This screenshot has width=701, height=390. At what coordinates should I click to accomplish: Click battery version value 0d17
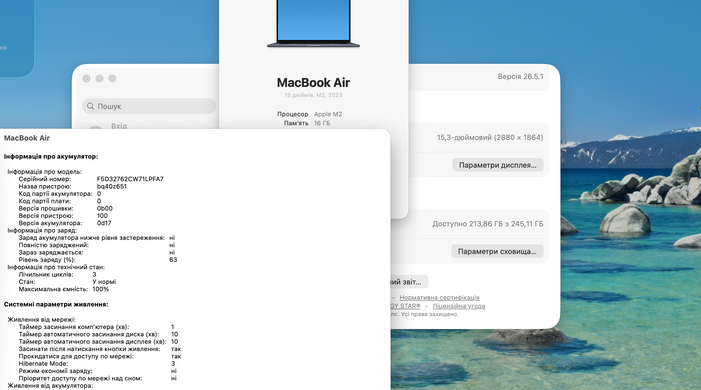tap(104, 223)
